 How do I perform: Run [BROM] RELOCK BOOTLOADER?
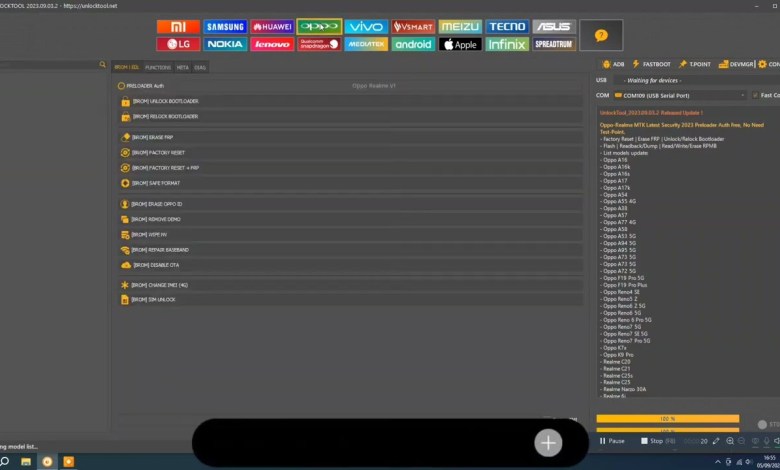pos(350,116)
